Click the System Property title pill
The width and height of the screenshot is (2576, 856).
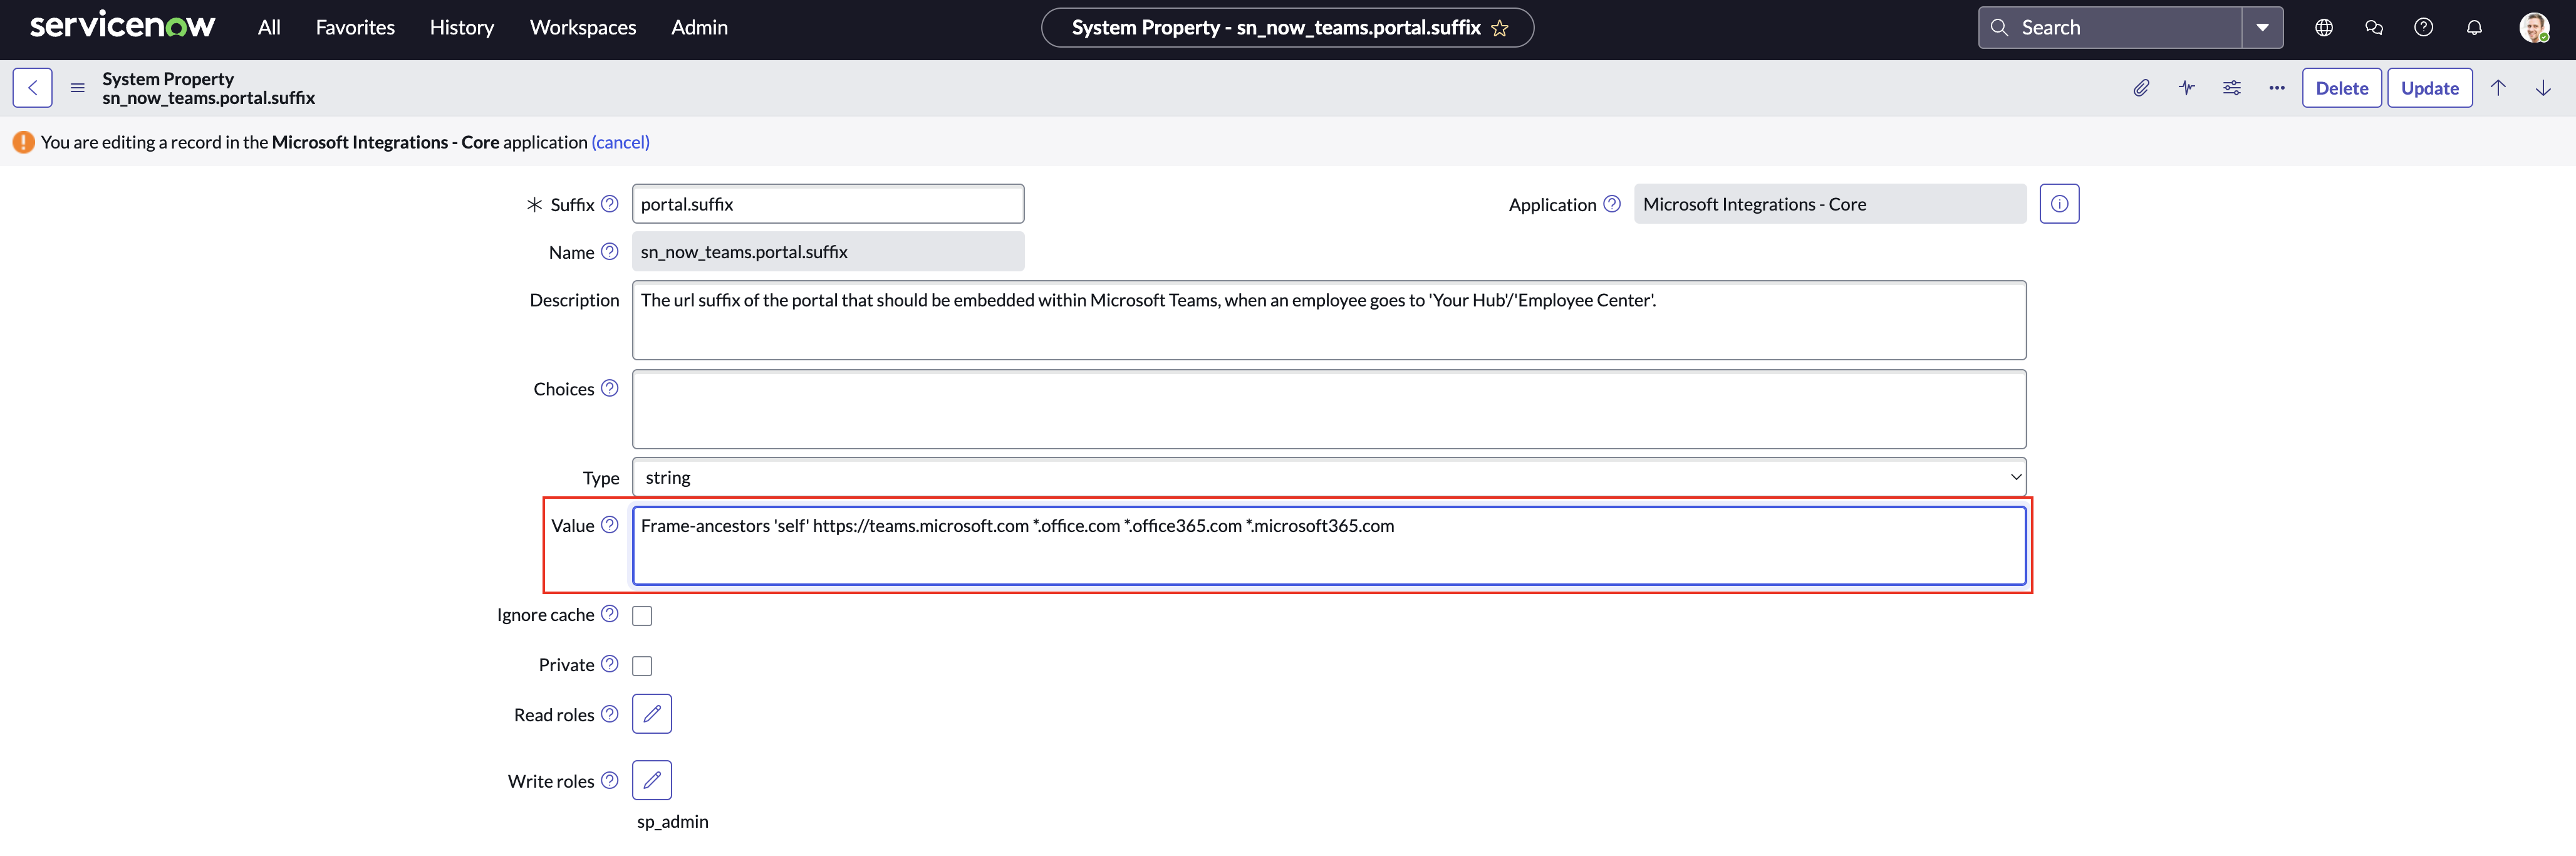(1287, 28)
